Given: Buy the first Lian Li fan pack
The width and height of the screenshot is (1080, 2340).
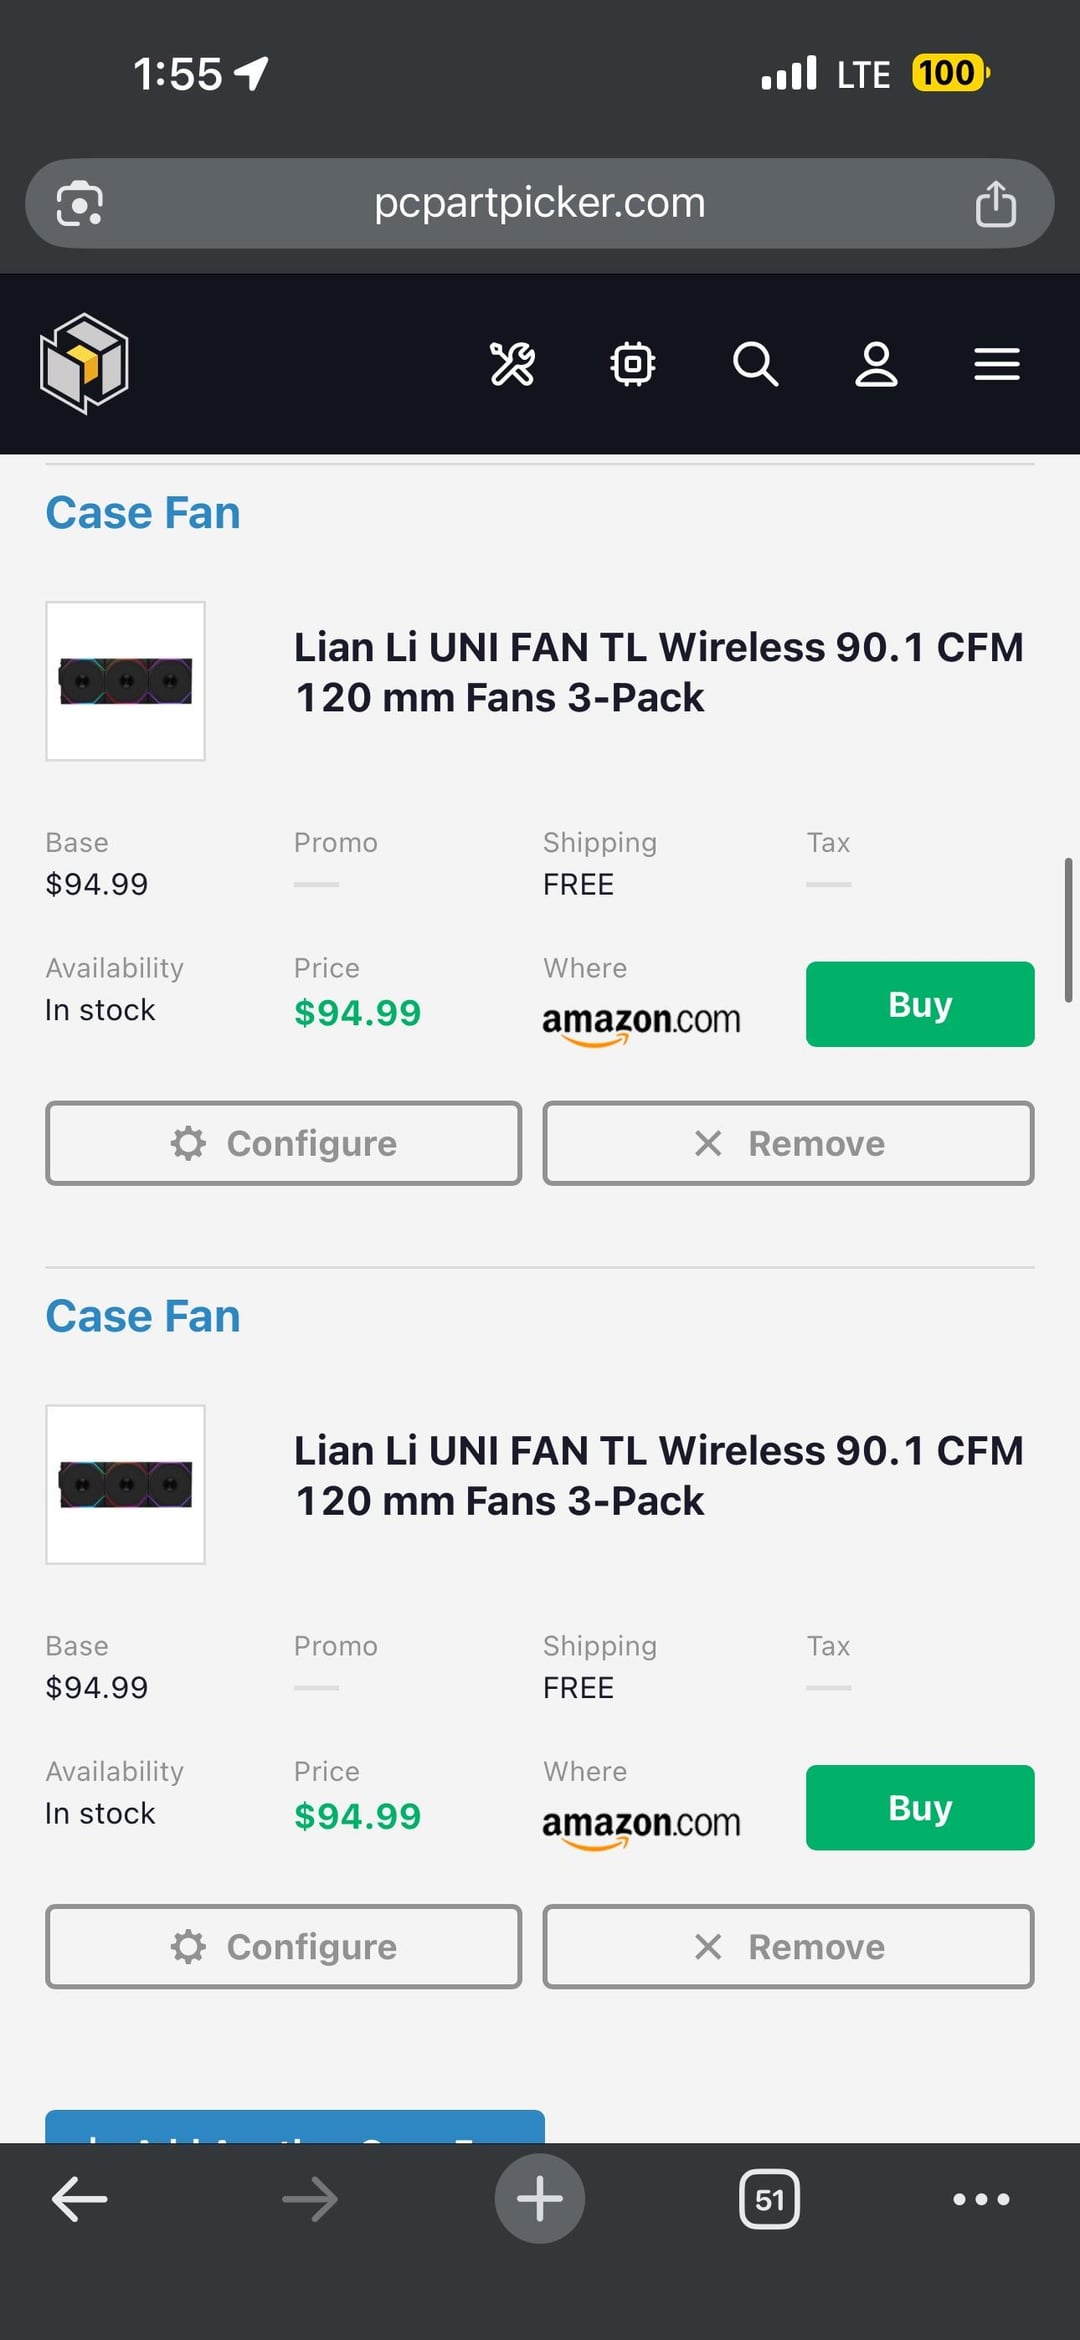Looking at the screenshot, I should pos(920,1004).
